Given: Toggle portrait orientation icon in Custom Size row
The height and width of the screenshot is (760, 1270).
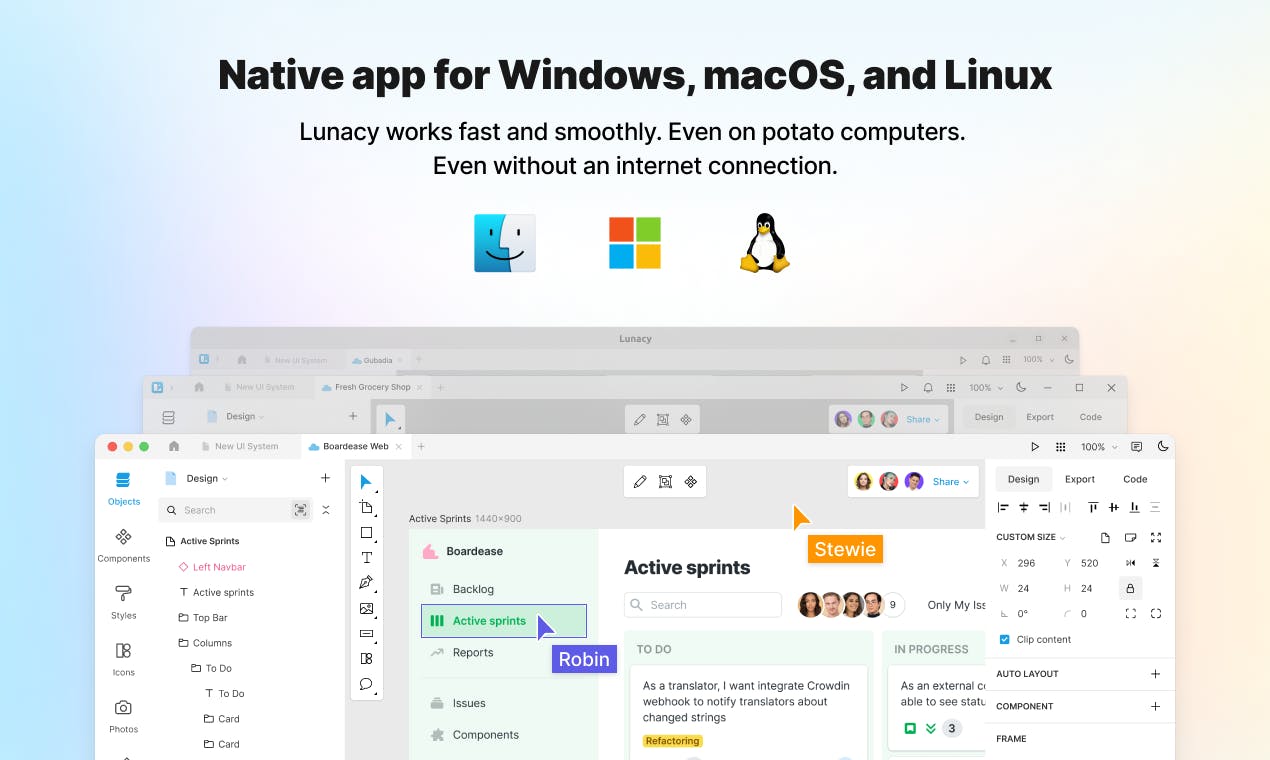Looking at the screenshot, I should (x=1105, y=537).
